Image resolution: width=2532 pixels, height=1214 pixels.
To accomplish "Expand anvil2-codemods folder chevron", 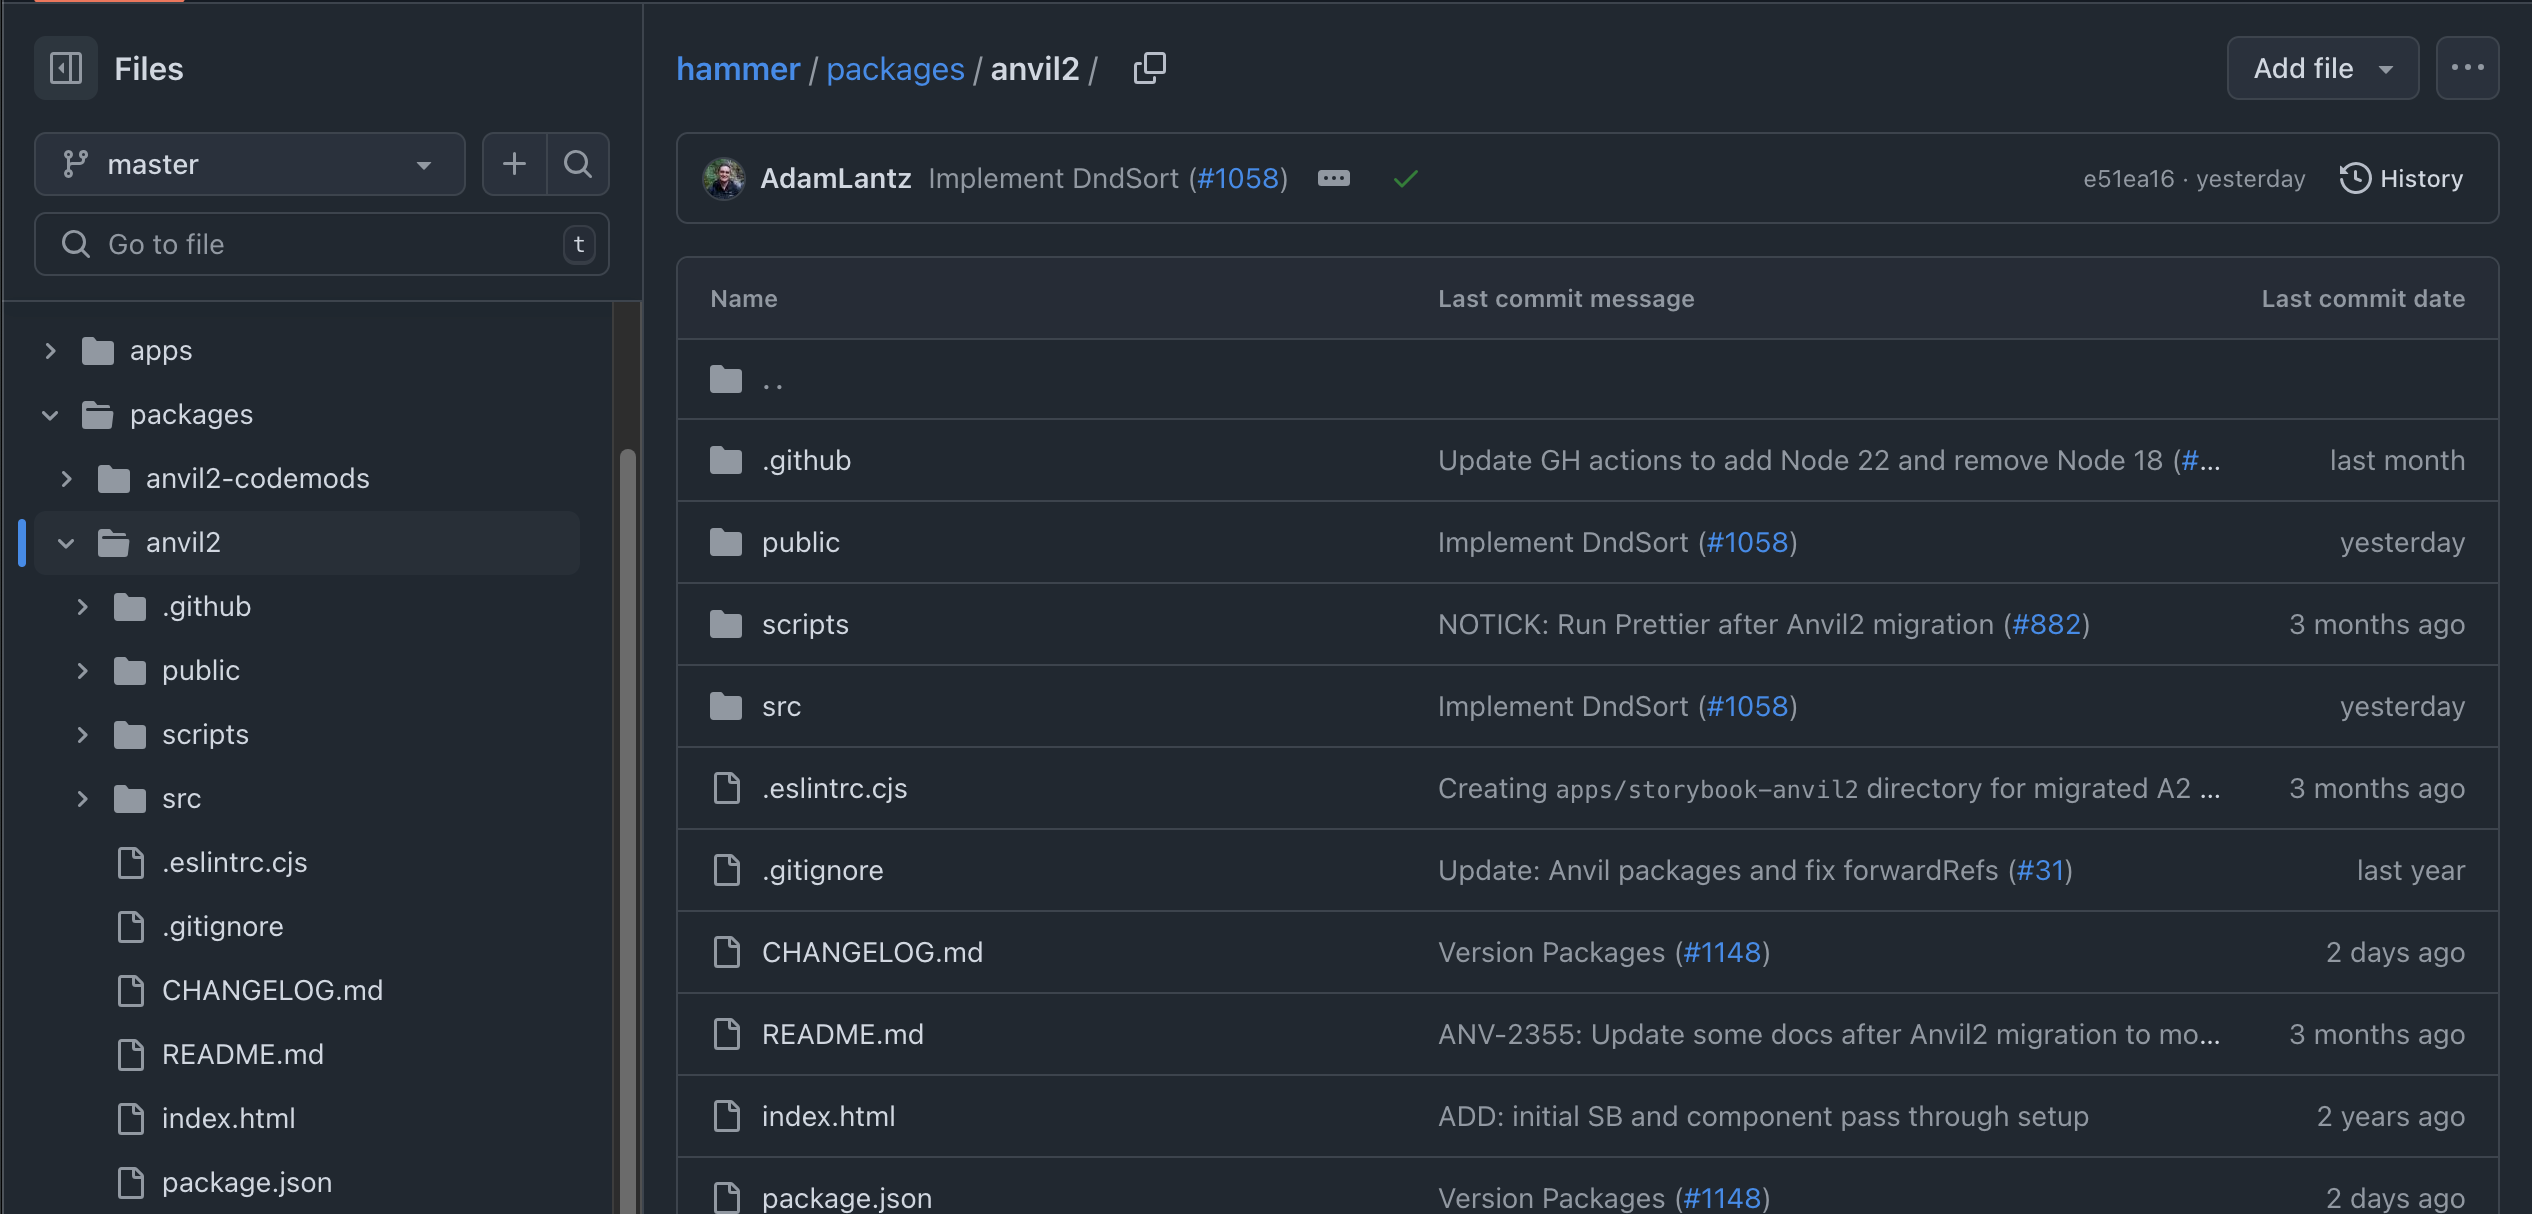I will [66, 479].
